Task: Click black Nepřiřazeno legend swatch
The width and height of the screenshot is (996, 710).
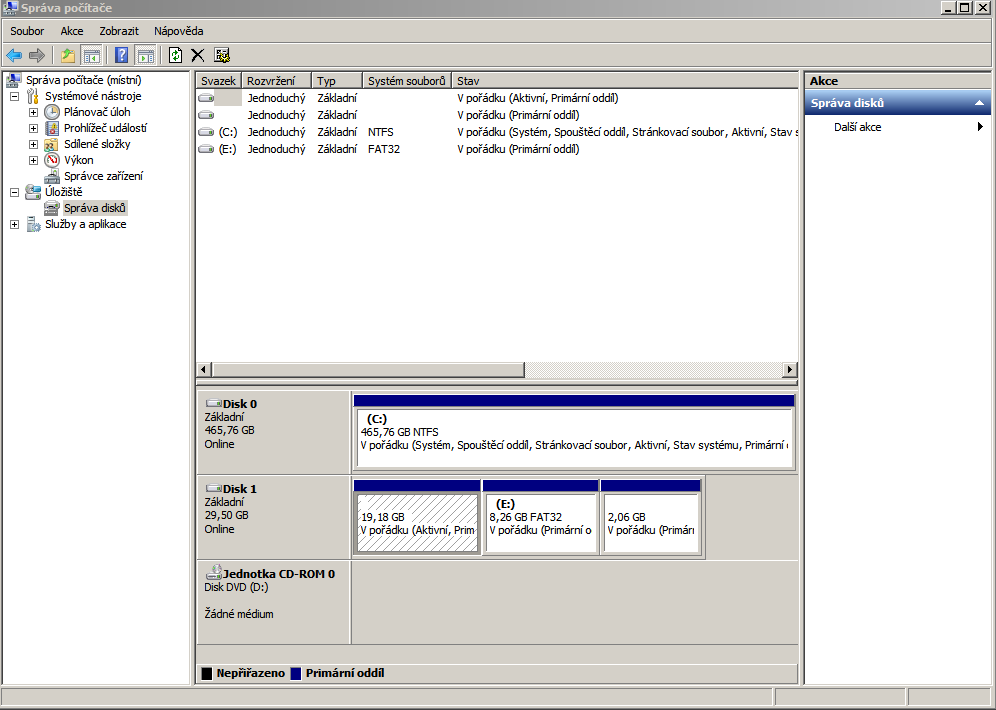Action: coord(206,673)
